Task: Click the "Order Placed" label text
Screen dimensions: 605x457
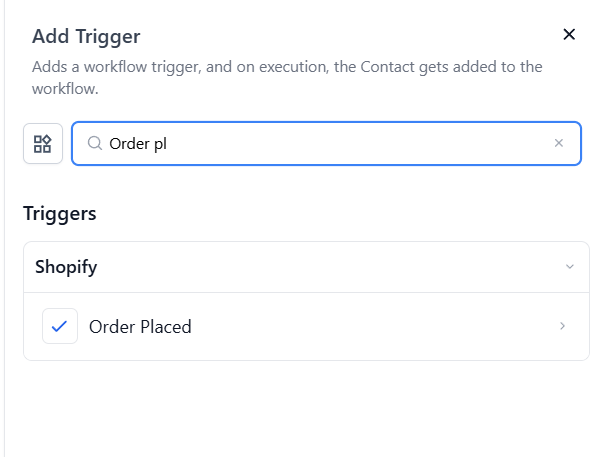Action: pyautogui.click(x=140, y=326)
